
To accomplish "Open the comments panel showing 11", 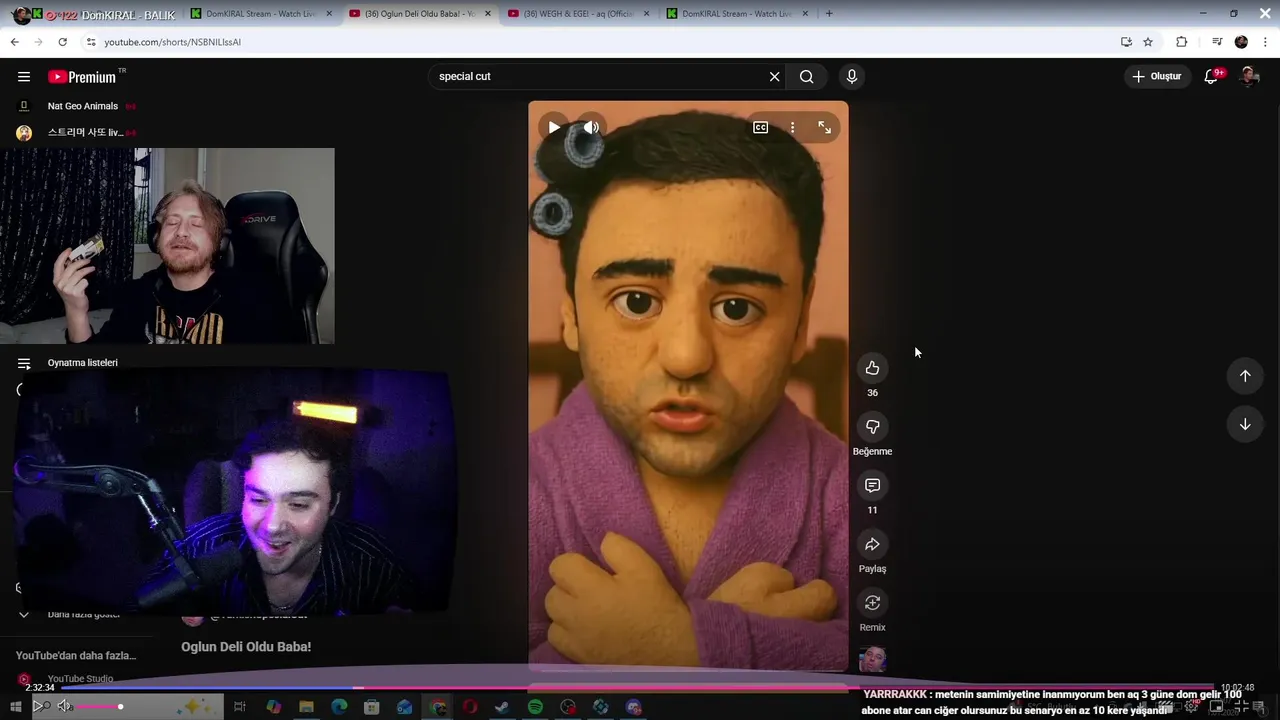I will [x=872, y=485].
